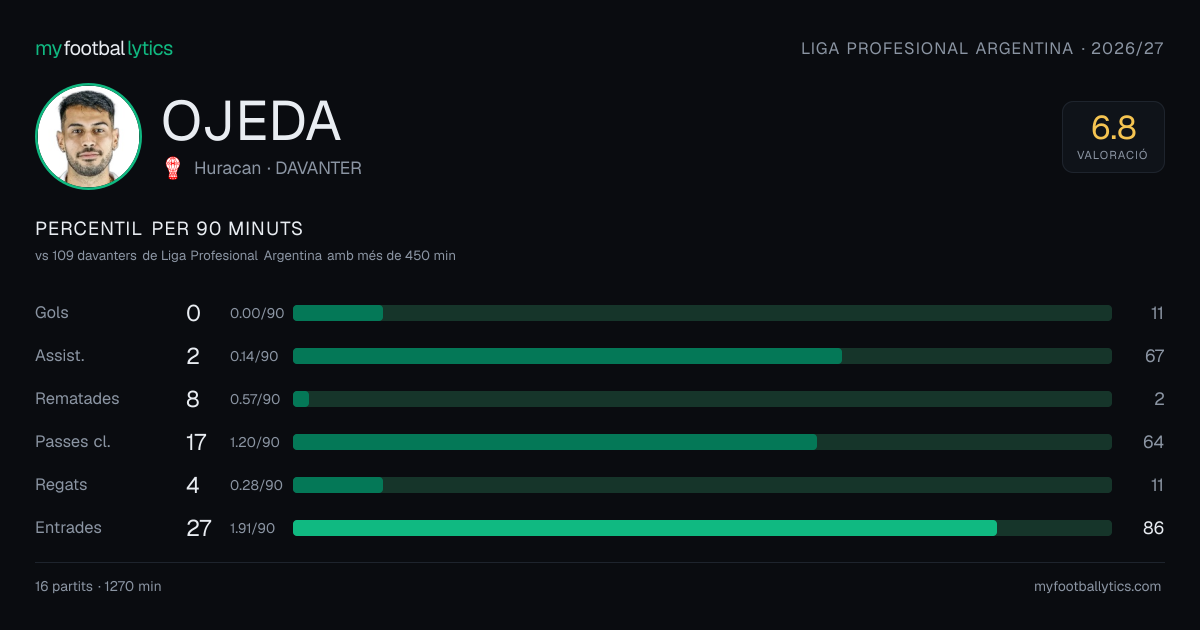Click the Liga Profesional Argentina 2026/27 label
The image size is (1200, 630).
pos(983,48)
